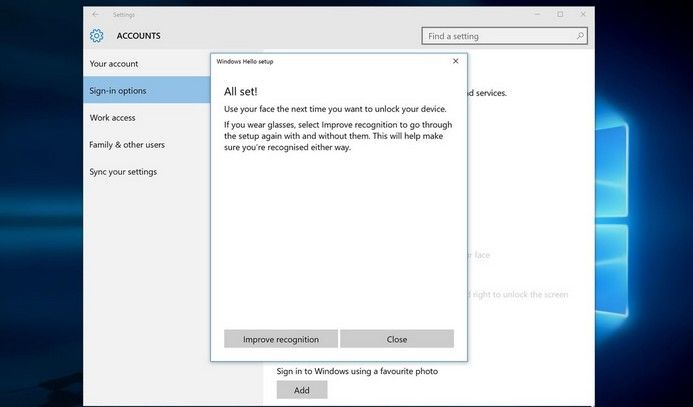Go back using the Settings back arrow
This screenshot has height=407, width=693.
pyautogui.click(x=95, y=15)
